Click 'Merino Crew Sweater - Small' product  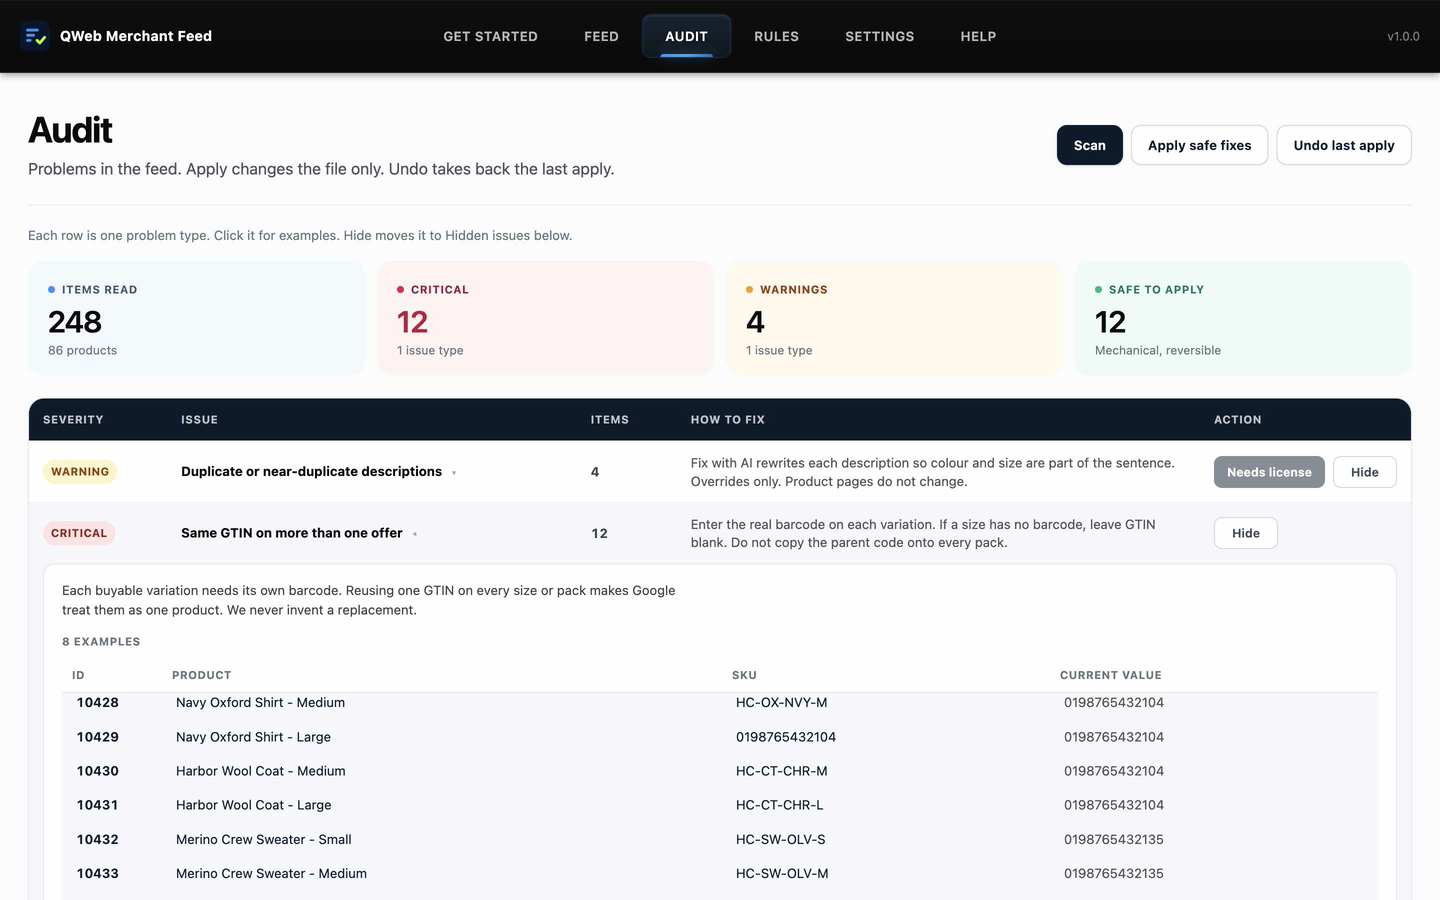pos(264,839)
